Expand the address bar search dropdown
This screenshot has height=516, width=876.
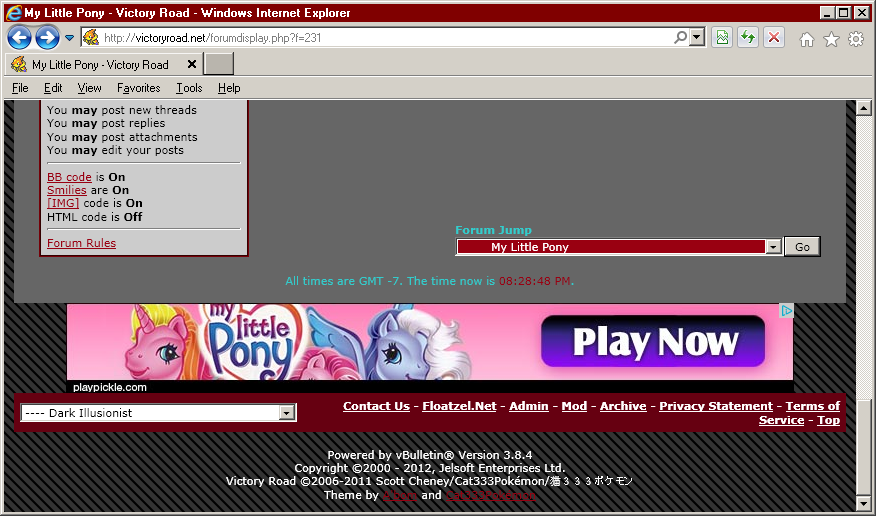coord(696,38)
